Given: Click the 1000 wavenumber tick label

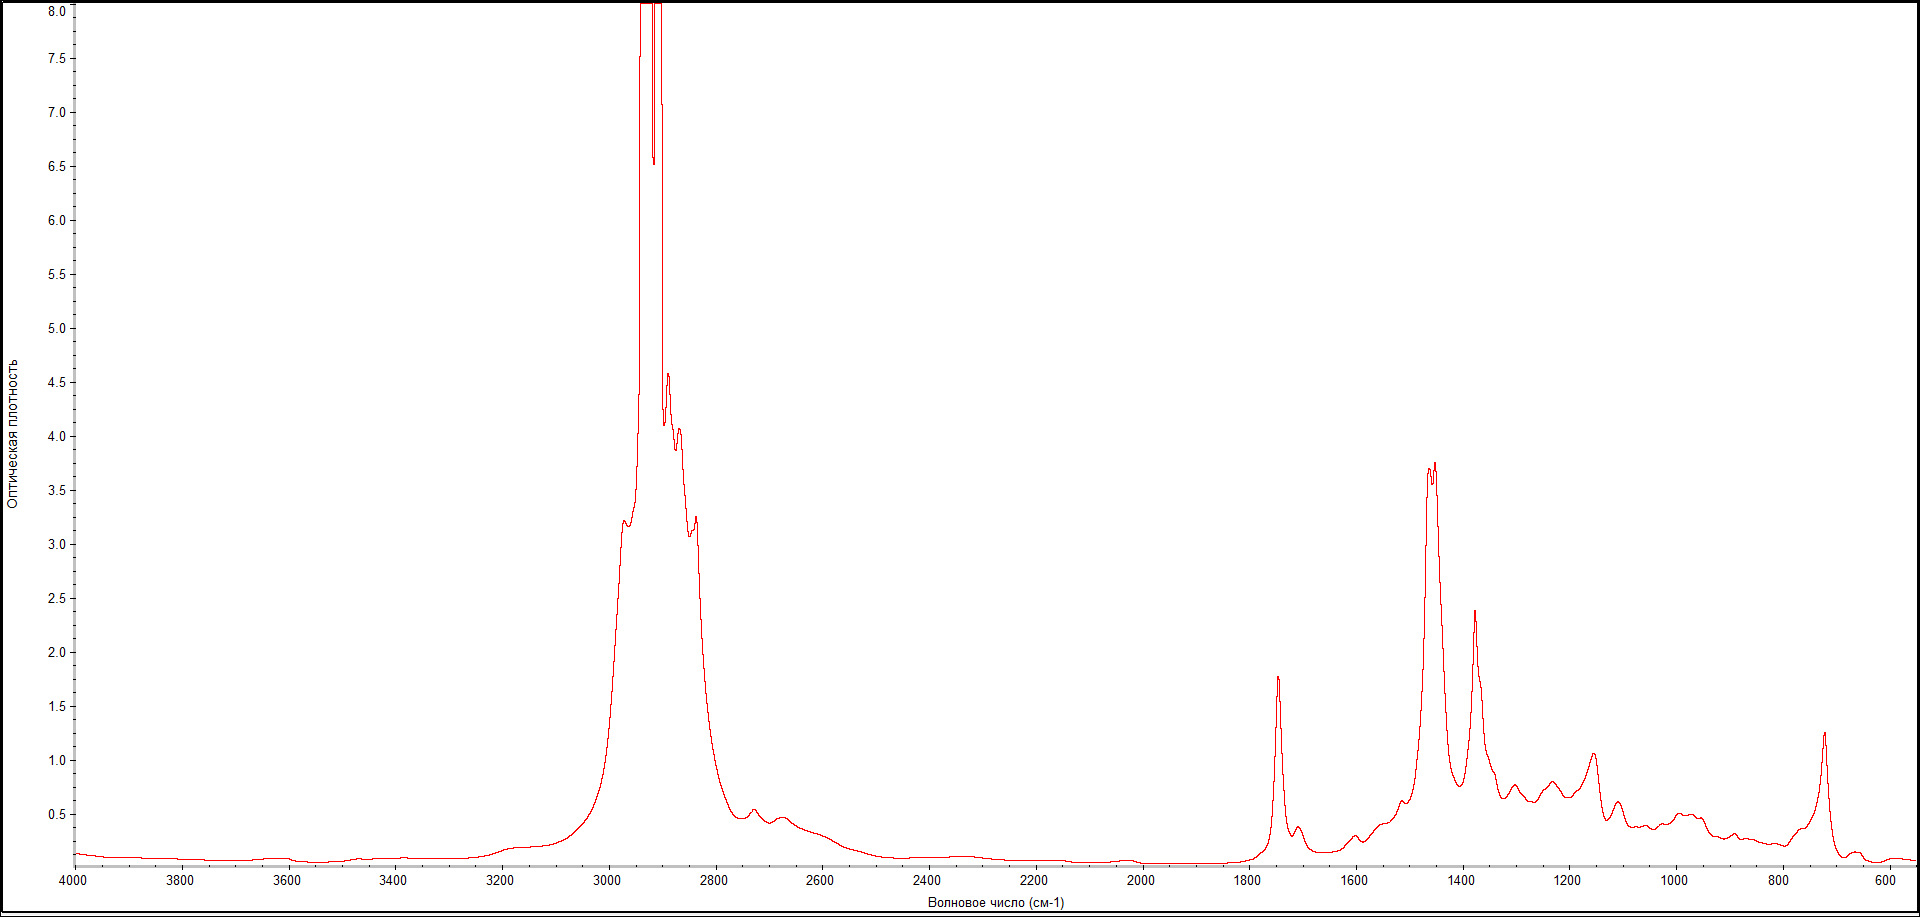Looking at the screenshot, I should point(1674,880).
